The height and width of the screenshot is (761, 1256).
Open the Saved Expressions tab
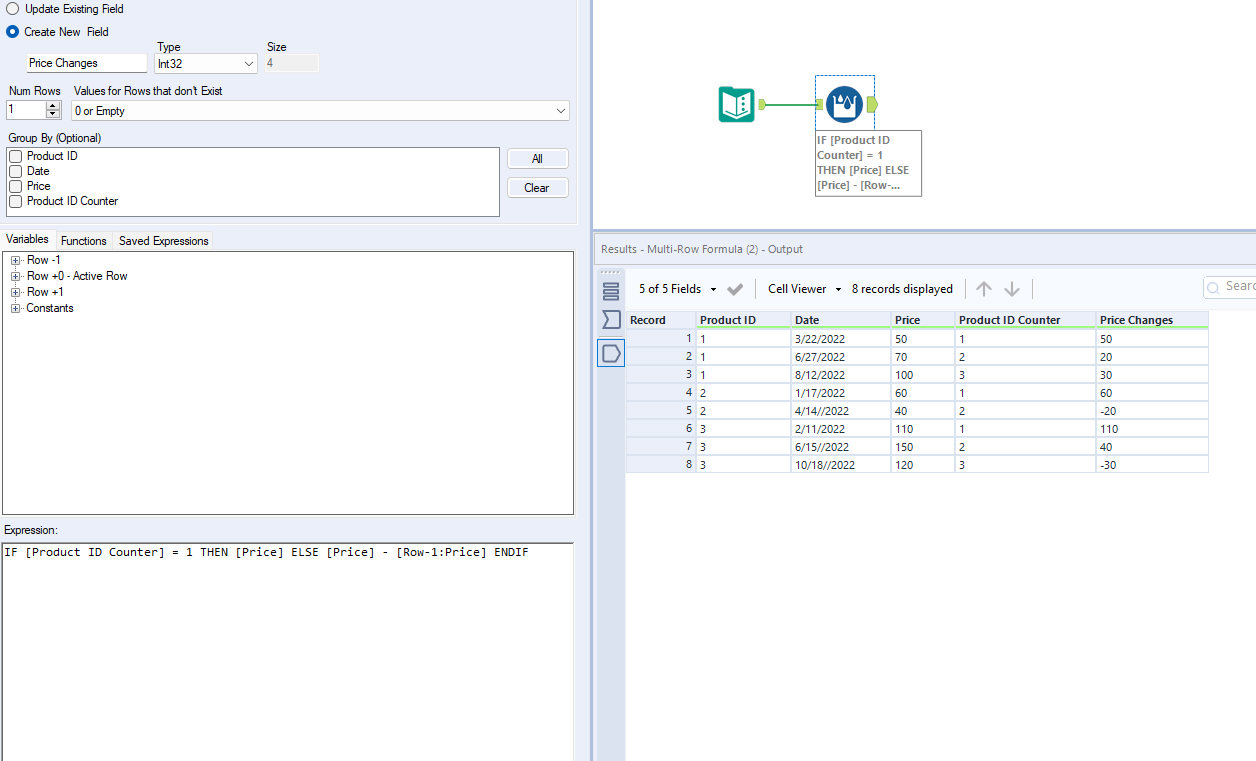click(162, 240)
